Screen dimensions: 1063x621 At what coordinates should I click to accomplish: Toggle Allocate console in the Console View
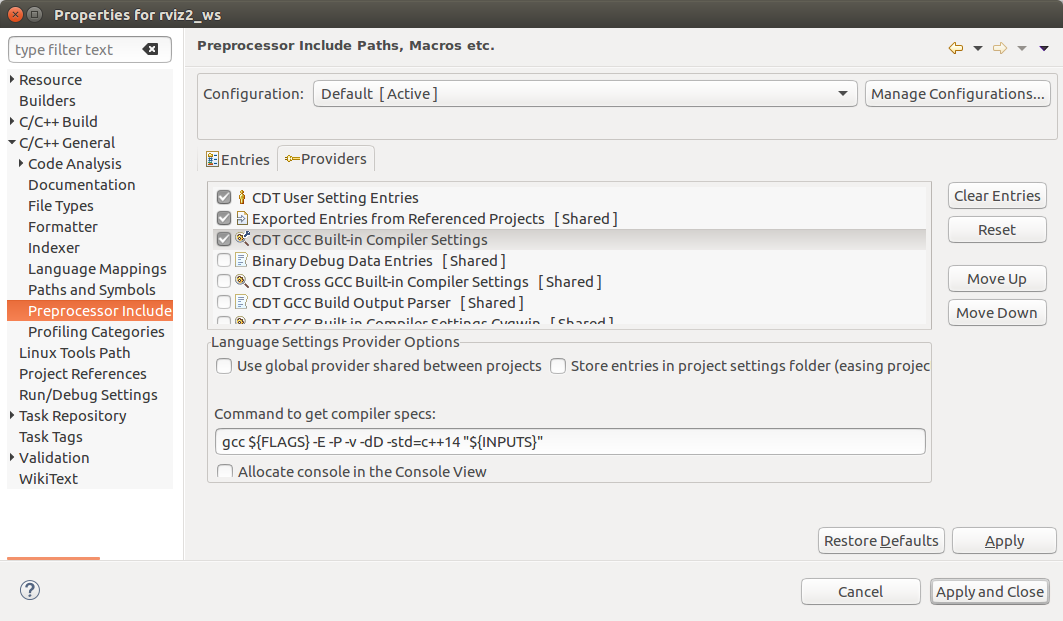tap(225, 472)
